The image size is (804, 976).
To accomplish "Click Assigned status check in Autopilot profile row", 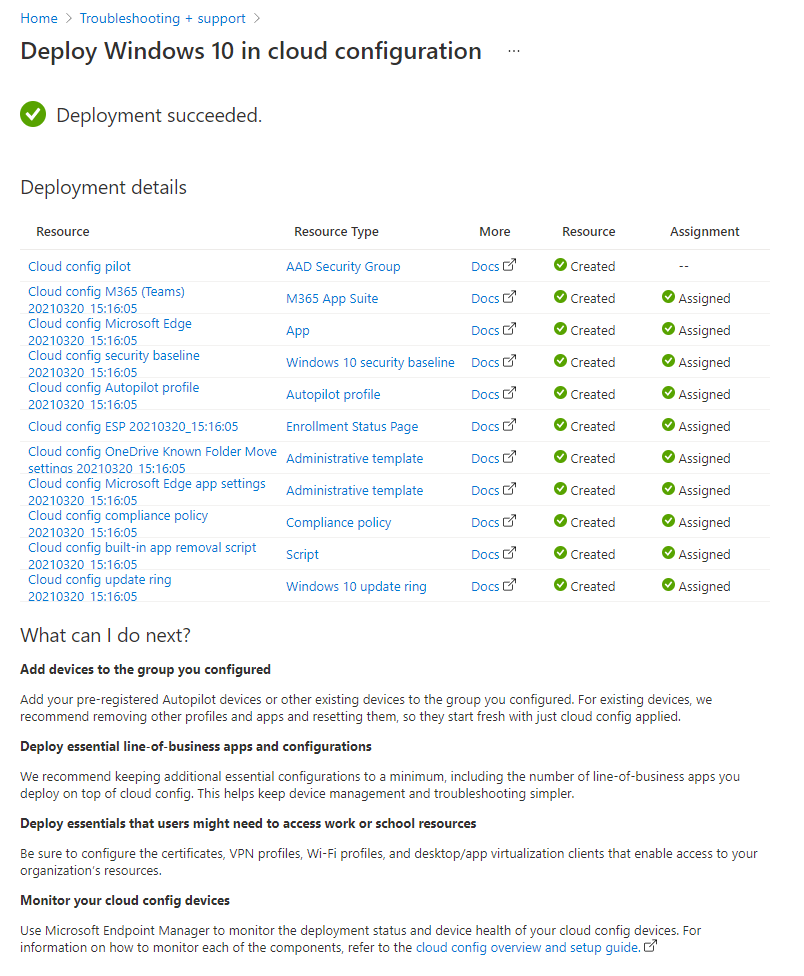I will 668,393.
